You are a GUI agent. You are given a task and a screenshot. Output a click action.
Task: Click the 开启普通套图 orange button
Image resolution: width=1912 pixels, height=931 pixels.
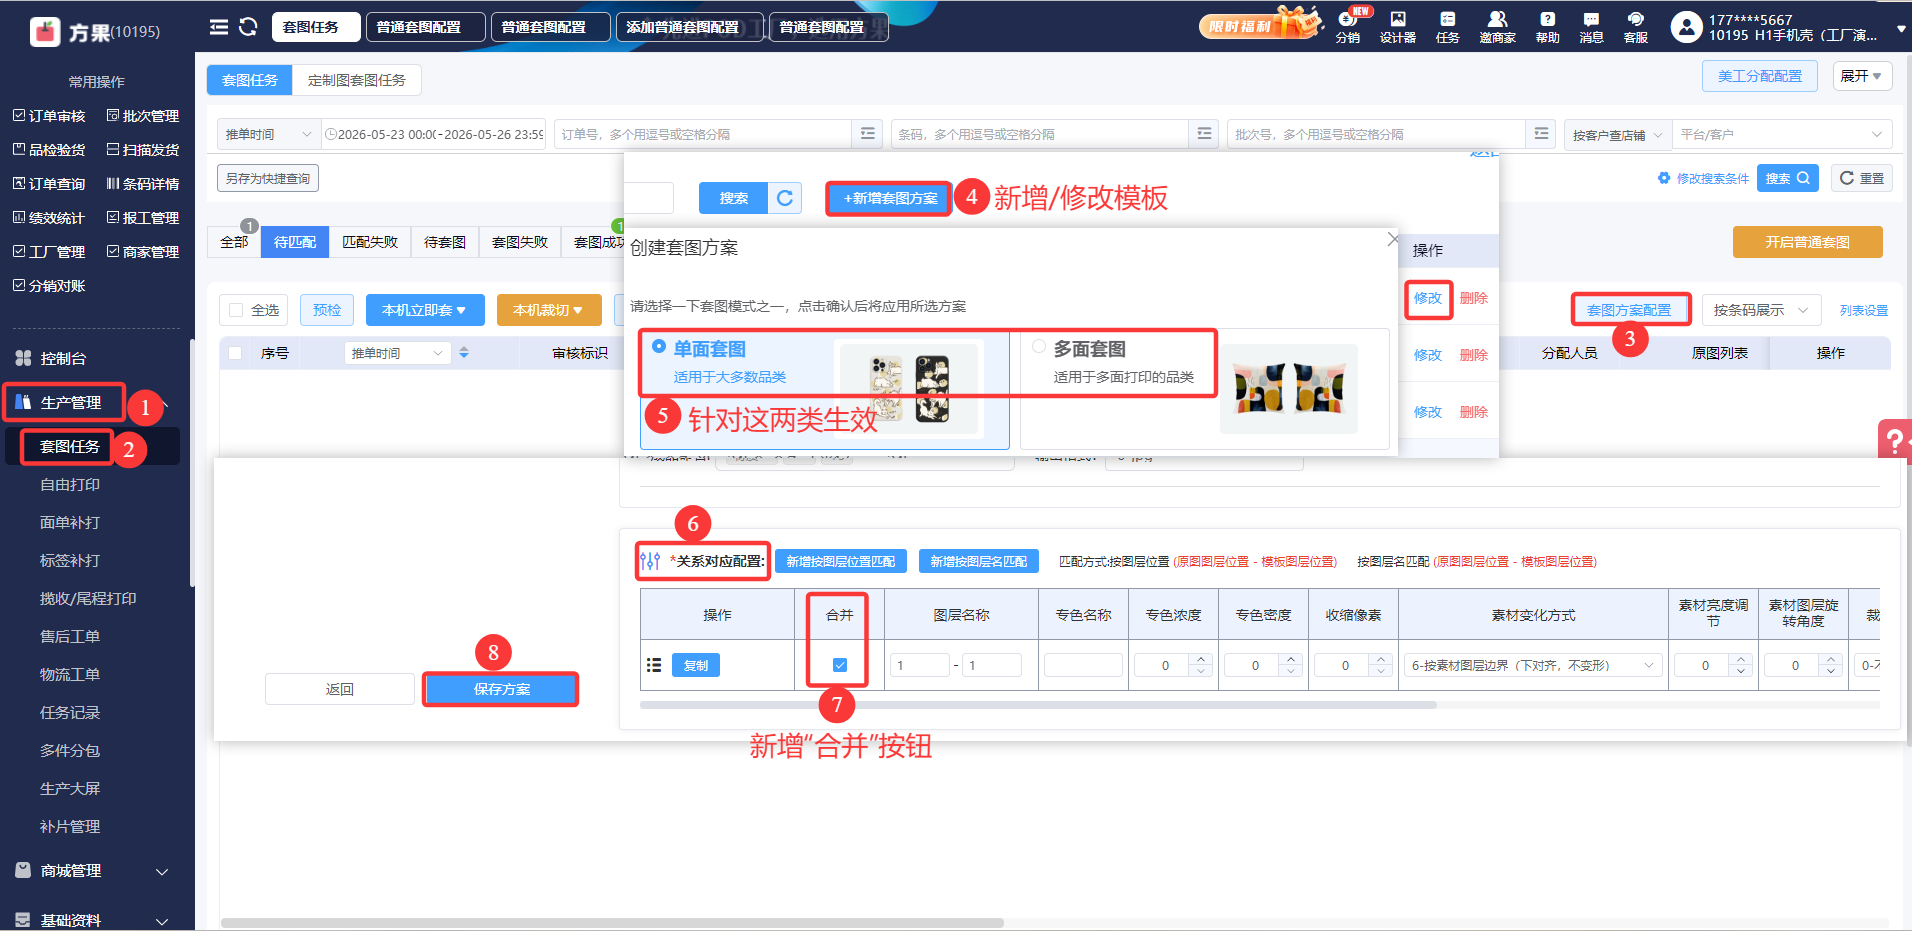pyautogui.click(x=1807, y=242)
